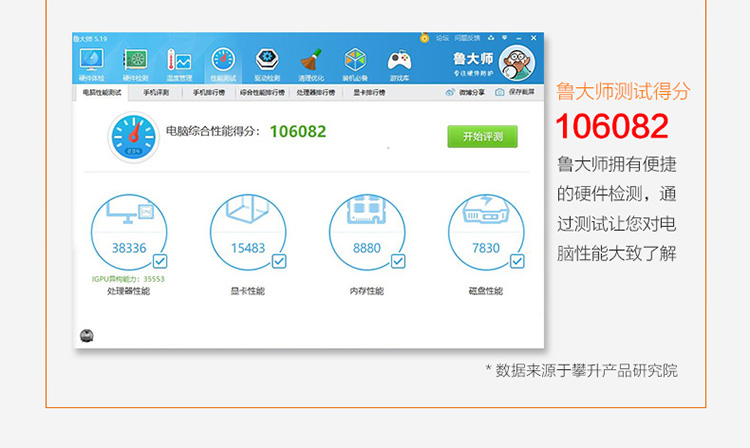This screenshot has height=448, width=750.
Task: Click the green 106082 overall score
Action: [x=298, y=131]
